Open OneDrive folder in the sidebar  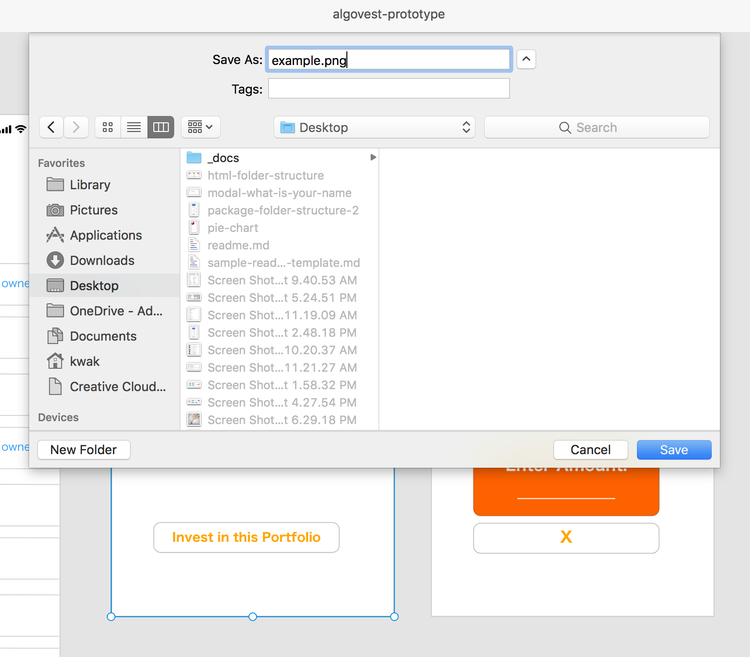pos(104,311)
